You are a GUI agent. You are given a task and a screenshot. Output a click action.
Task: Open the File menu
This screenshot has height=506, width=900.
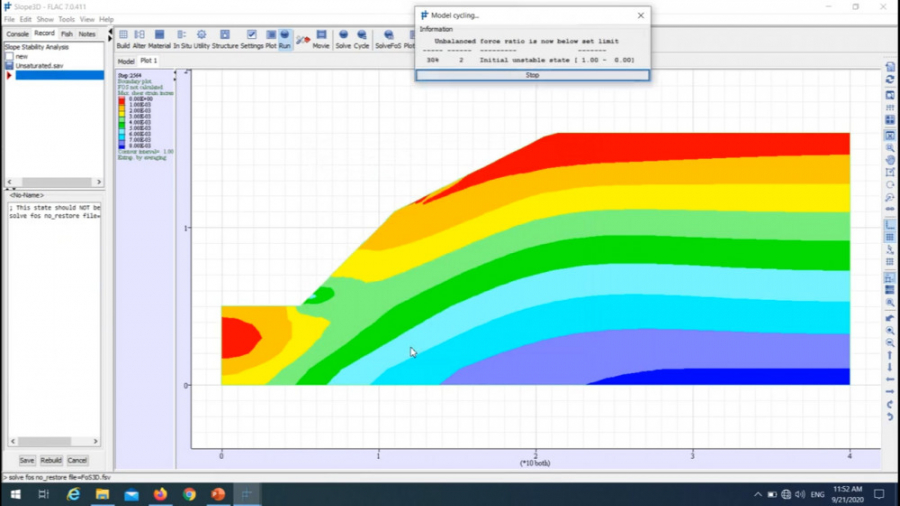click(x=10, y=20)
